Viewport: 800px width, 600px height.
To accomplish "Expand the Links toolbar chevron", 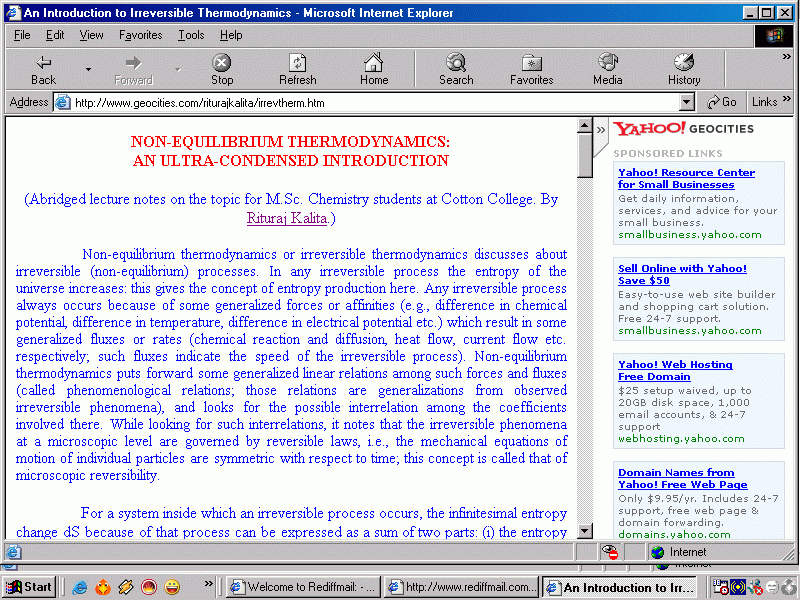I will (x=786, y=98).
